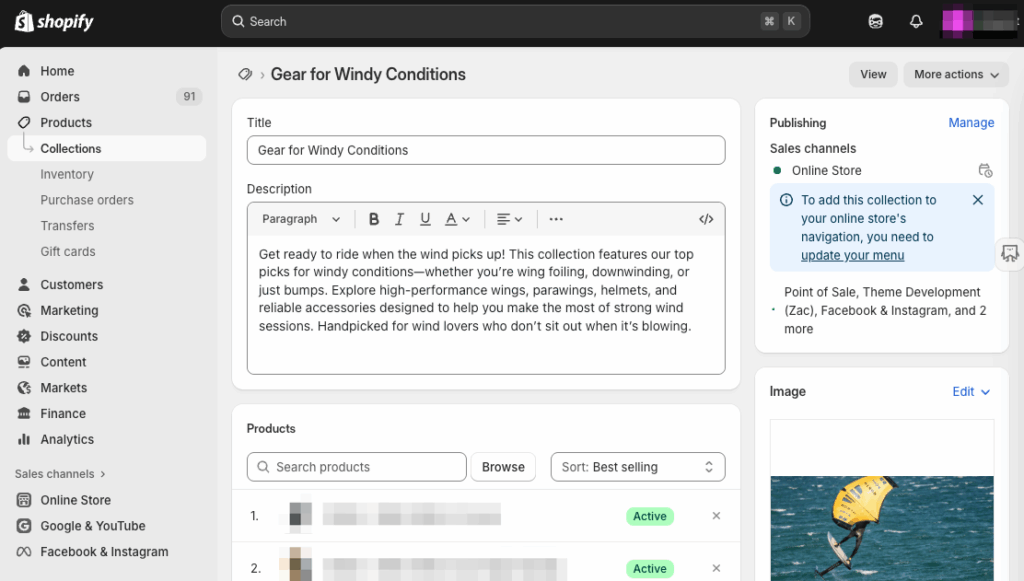Image resolution: width=1024 pixels, height=581 pixels.
Task: Click the Bold formatting icon
Action: [x=374, y=219]
